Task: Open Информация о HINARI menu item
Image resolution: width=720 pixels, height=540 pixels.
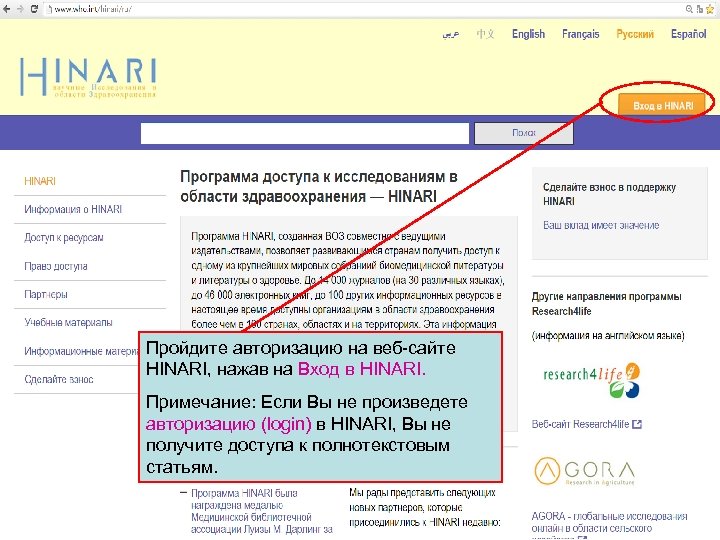Action: pyautogui.click(x=73, y=209)
